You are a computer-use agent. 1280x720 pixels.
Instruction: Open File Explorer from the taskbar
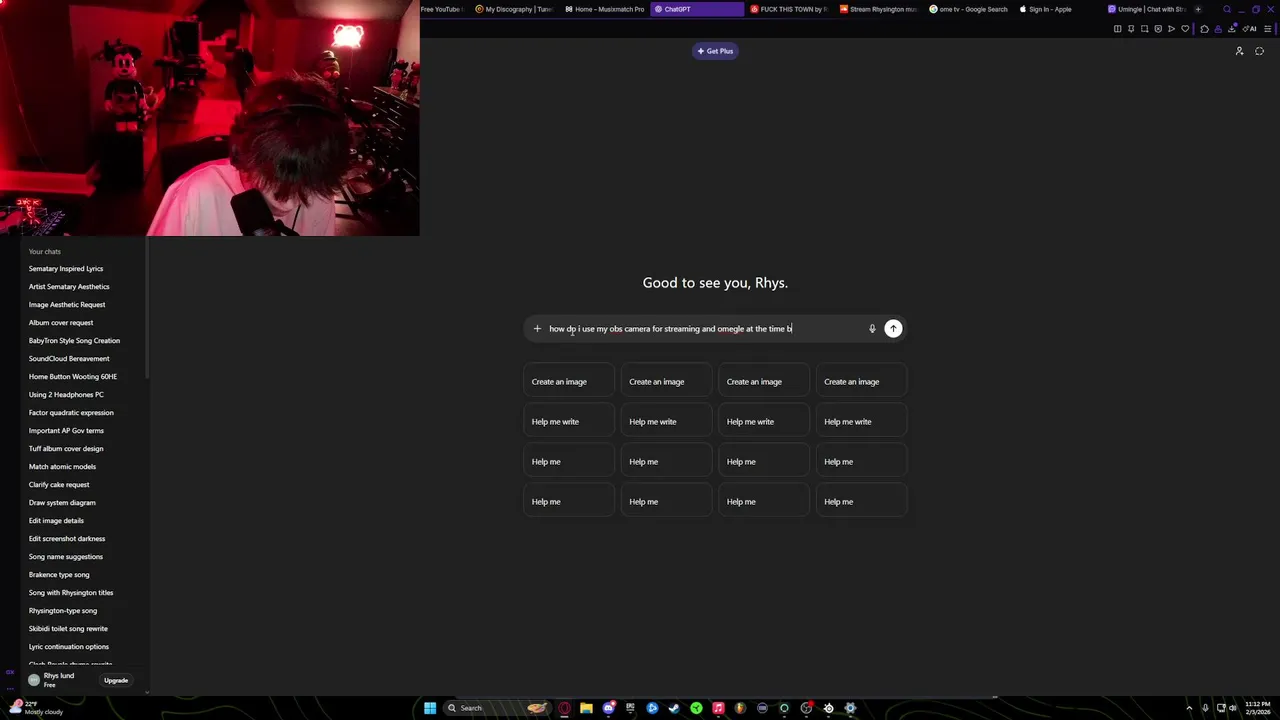click(x=586, y=708)
